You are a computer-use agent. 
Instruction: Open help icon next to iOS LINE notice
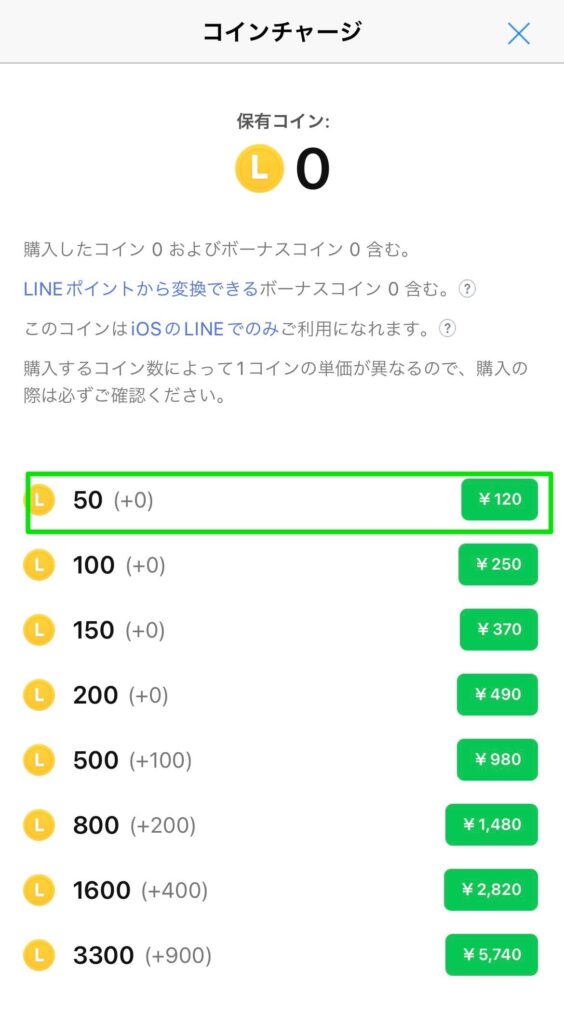pos(446,328)
